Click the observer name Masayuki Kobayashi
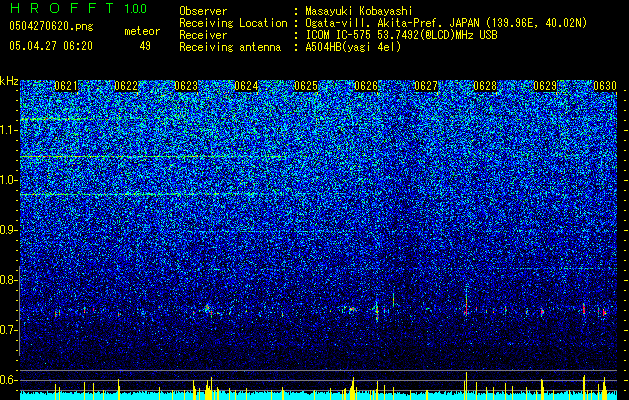This screenshot has height=400, width=629. coord(359,11)
